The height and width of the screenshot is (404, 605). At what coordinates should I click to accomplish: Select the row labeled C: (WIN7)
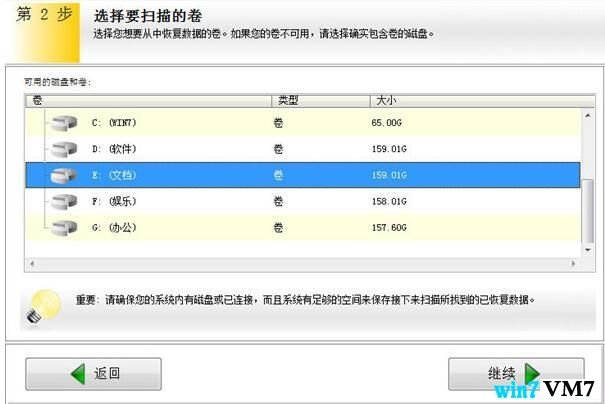(303, 123)
